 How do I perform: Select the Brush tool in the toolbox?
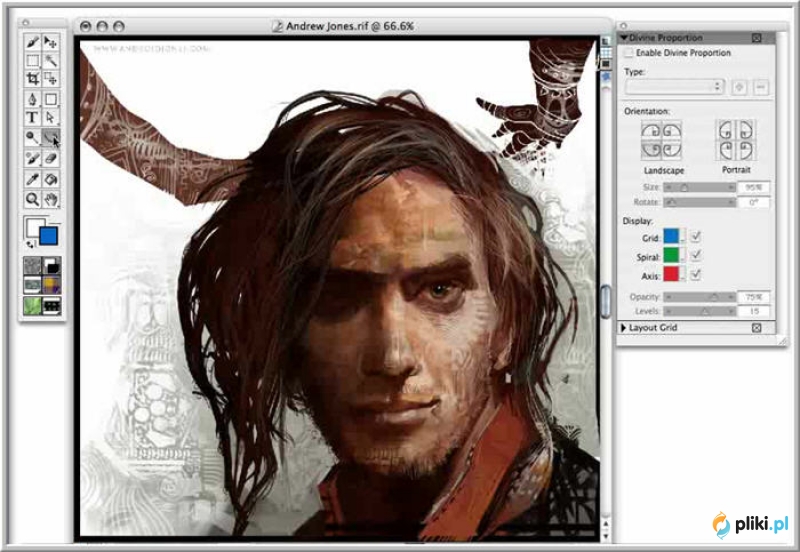pyautogui.click(x=33, y=42)
